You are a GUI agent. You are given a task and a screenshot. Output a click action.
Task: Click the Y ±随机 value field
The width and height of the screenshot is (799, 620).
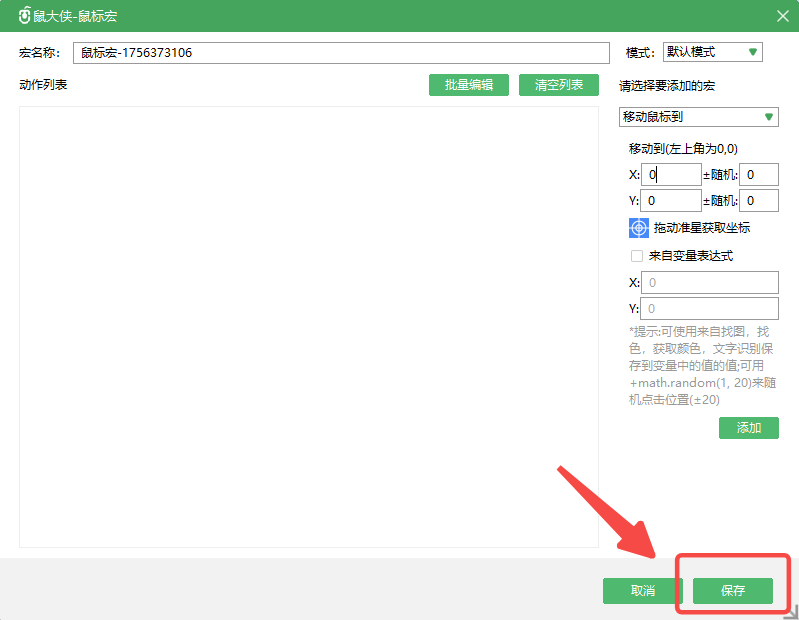click(759, 201)
